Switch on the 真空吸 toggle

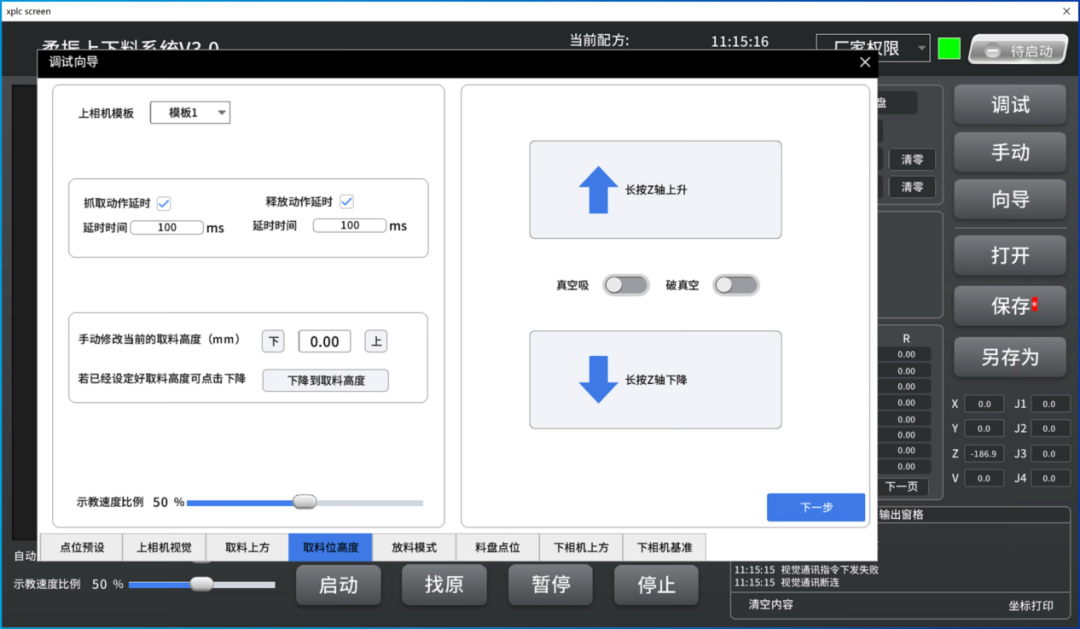click(625, 285)
